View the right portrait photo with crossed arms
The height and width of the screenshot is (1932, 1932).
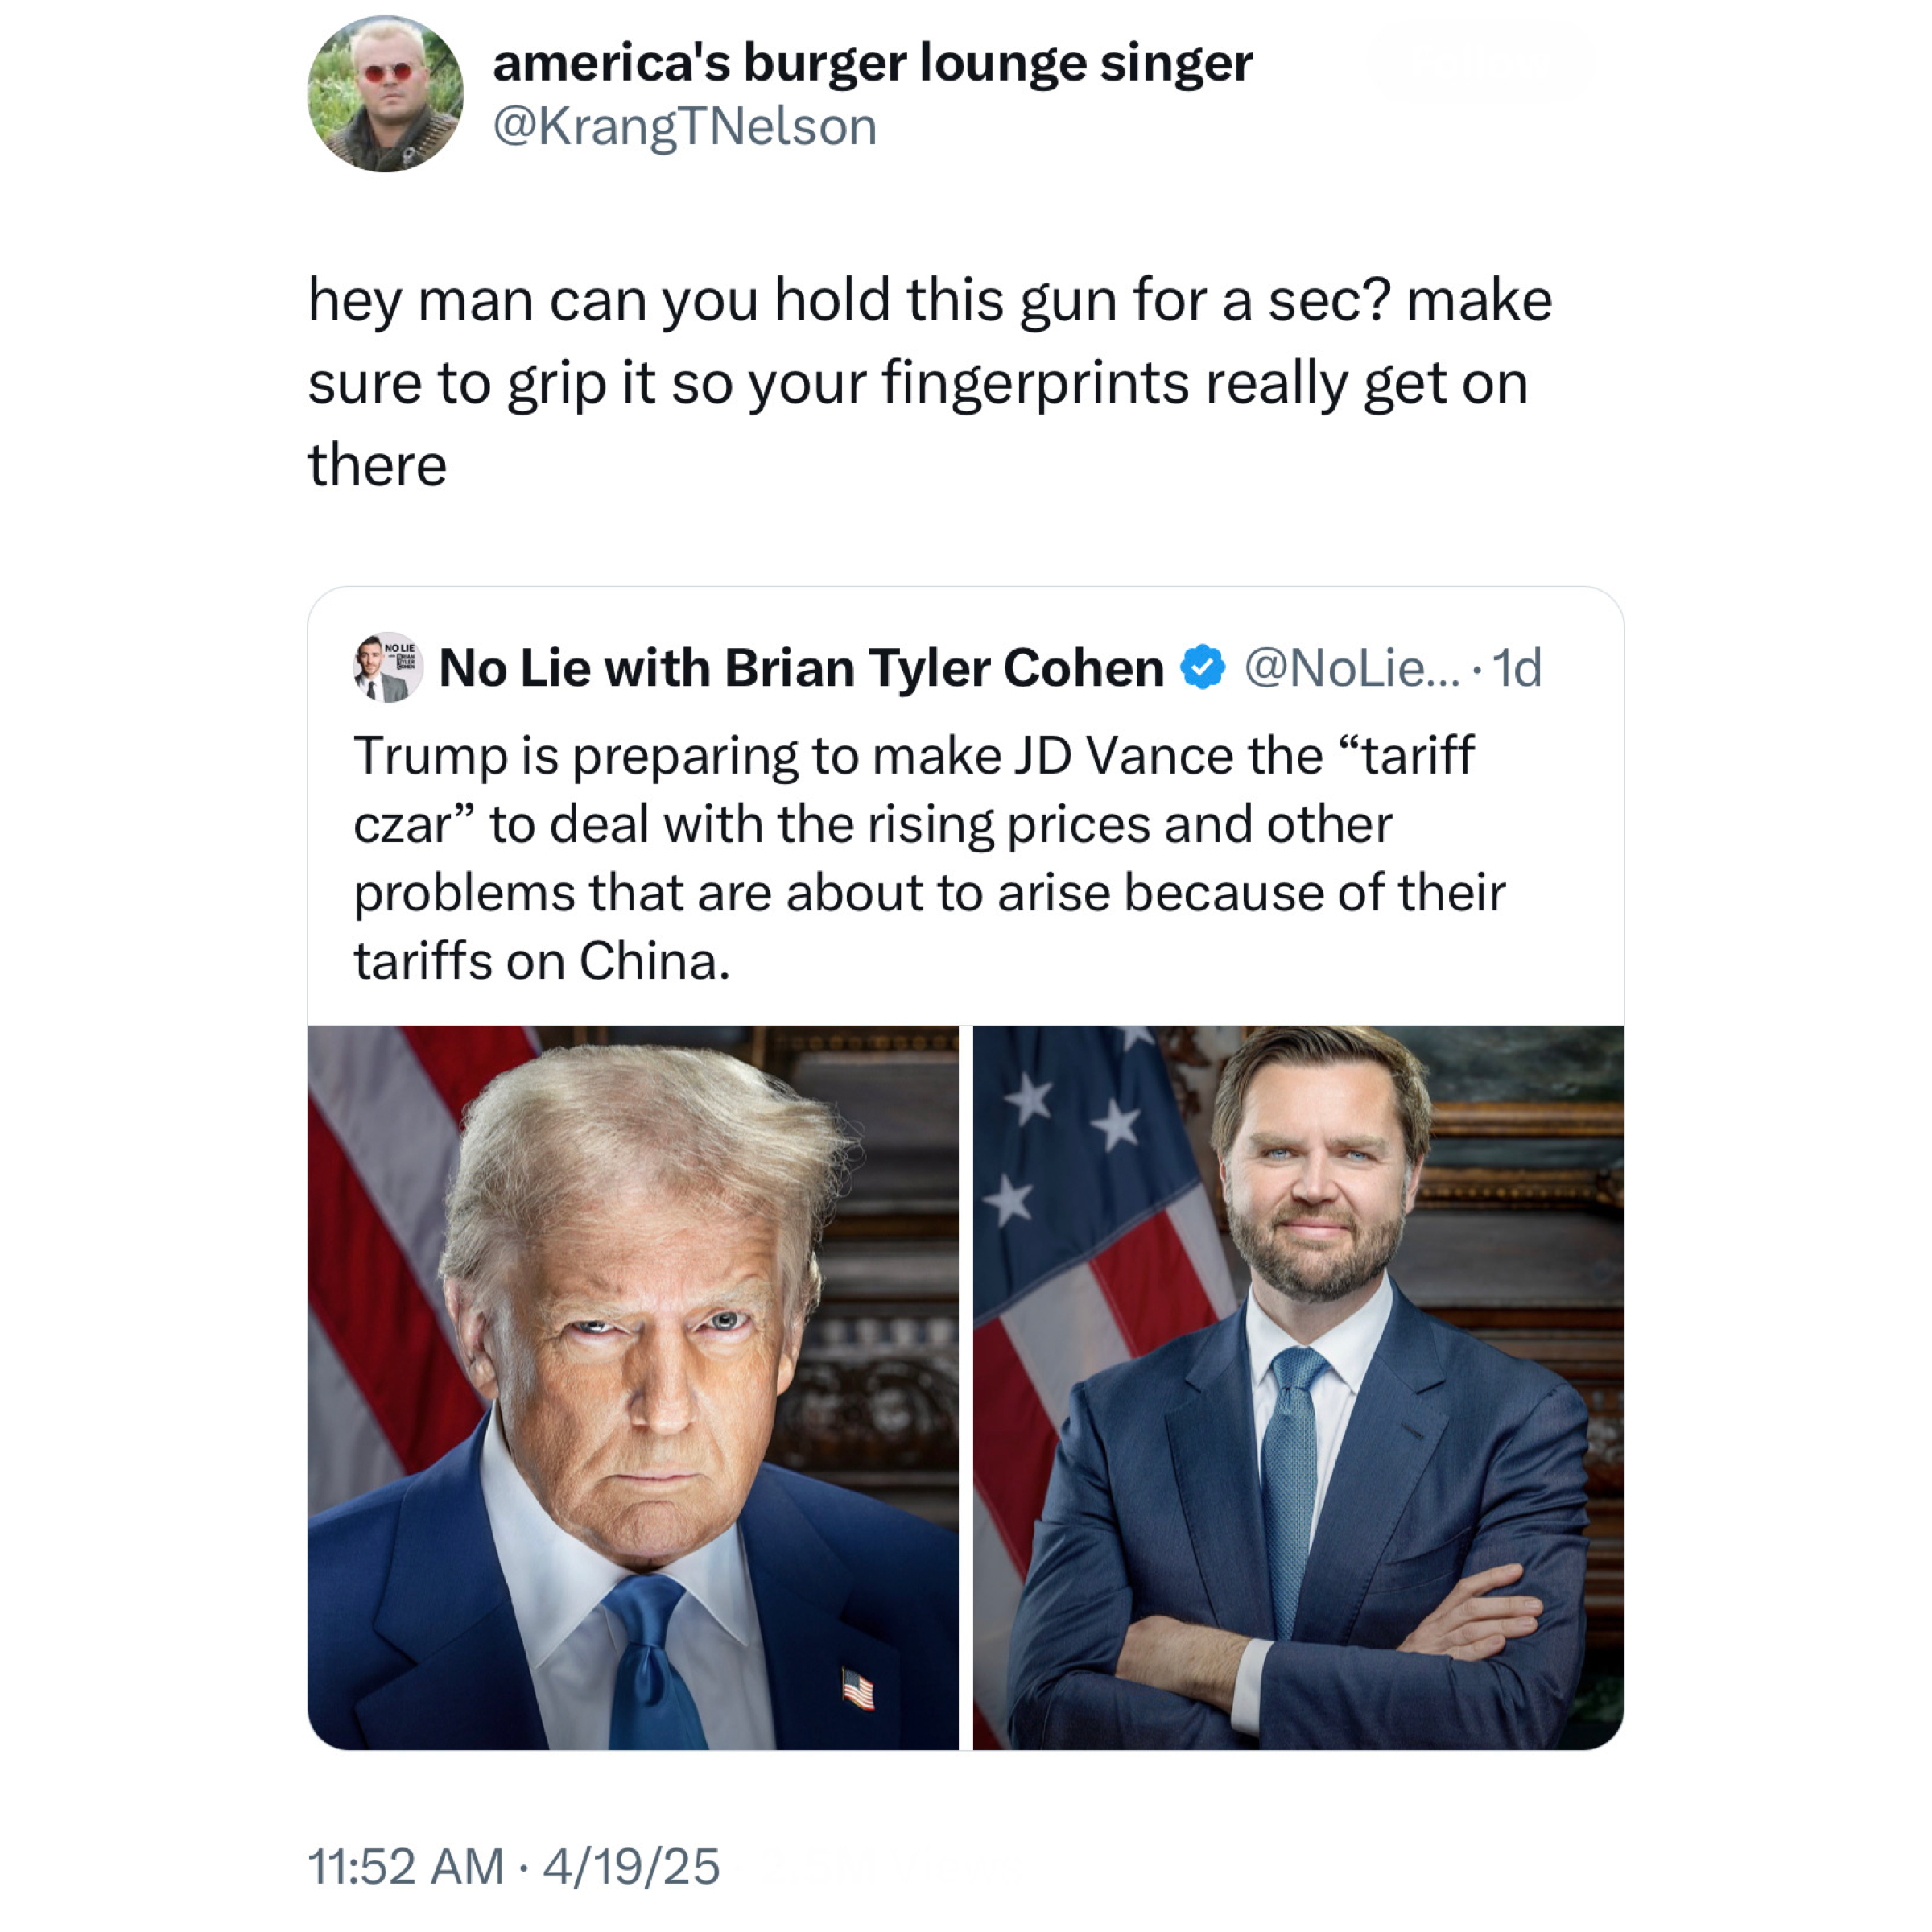(1298, 1387)
